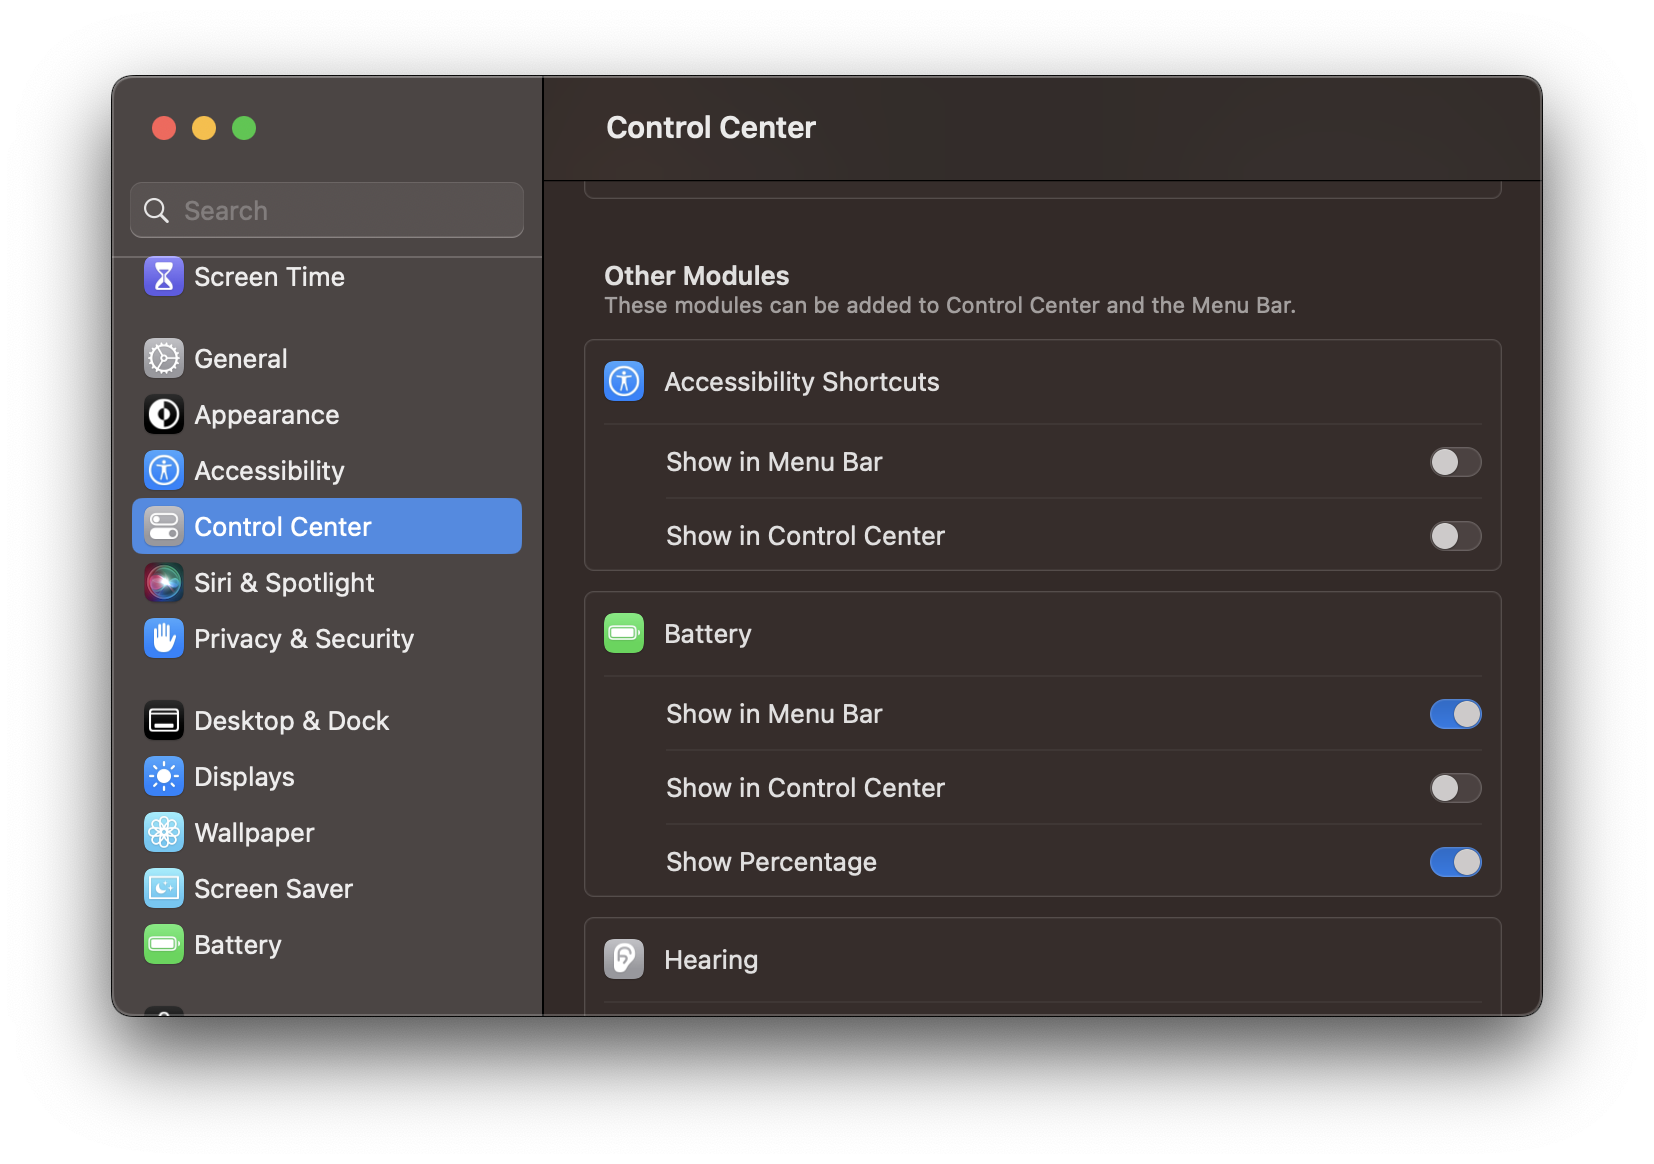This screenshot has height=1164, width=1654.
Task: Turn off Battery Show in Menu Bar
Action: click(1456, 713)
